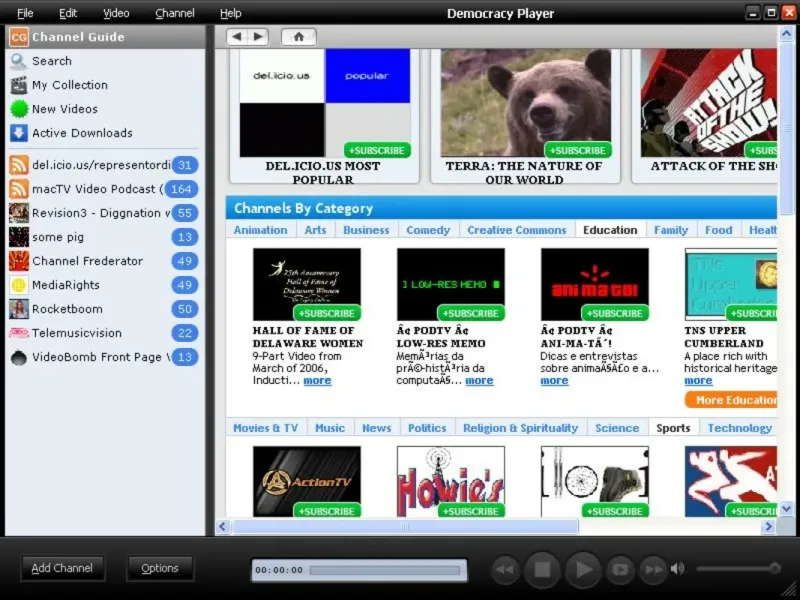800x600 pixels.
Task: Subscribe to the Ani-ma-tô channel
Action: click(615, 313)
